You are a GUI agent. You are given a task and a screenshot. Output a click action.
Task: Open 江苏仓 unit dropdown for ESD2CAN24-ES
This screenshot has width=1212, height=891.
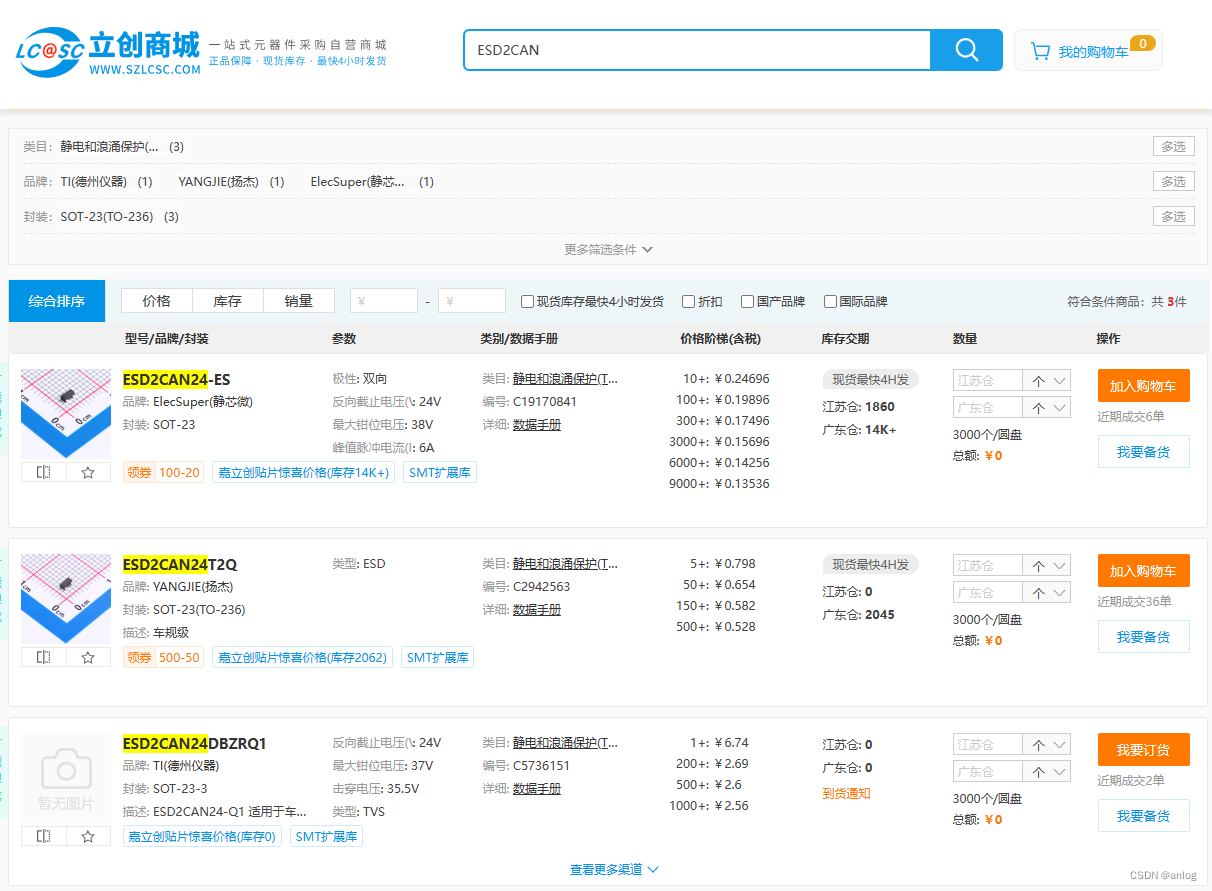(x=1046, y=380)
